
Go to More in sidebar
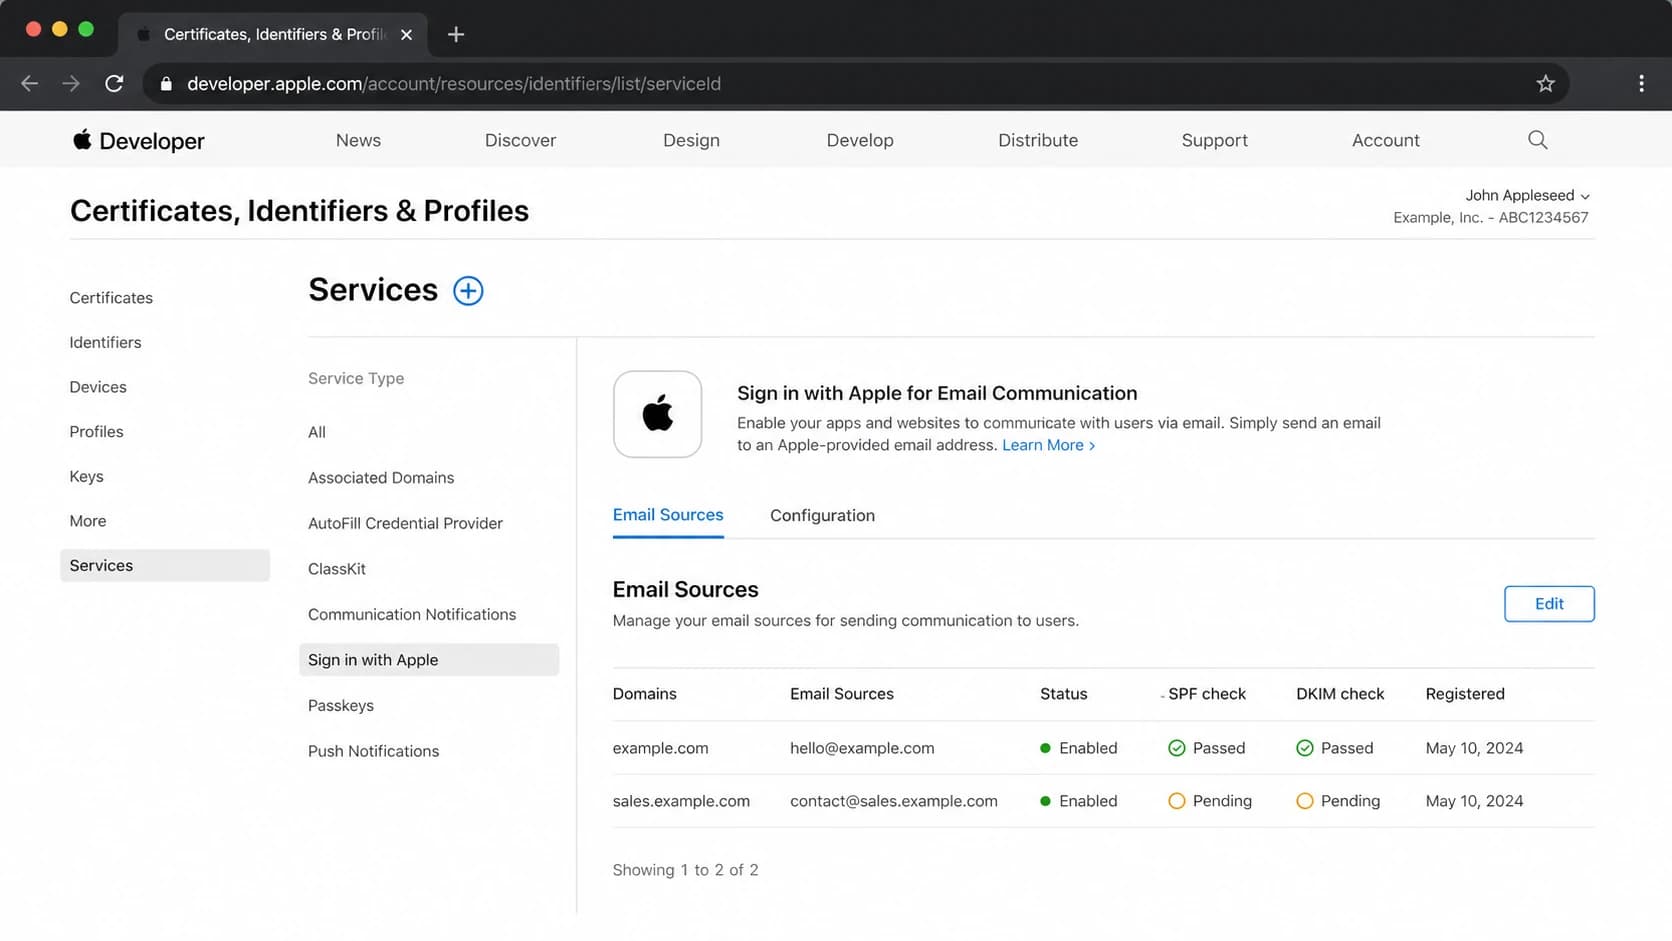click(x=88, y=521)
